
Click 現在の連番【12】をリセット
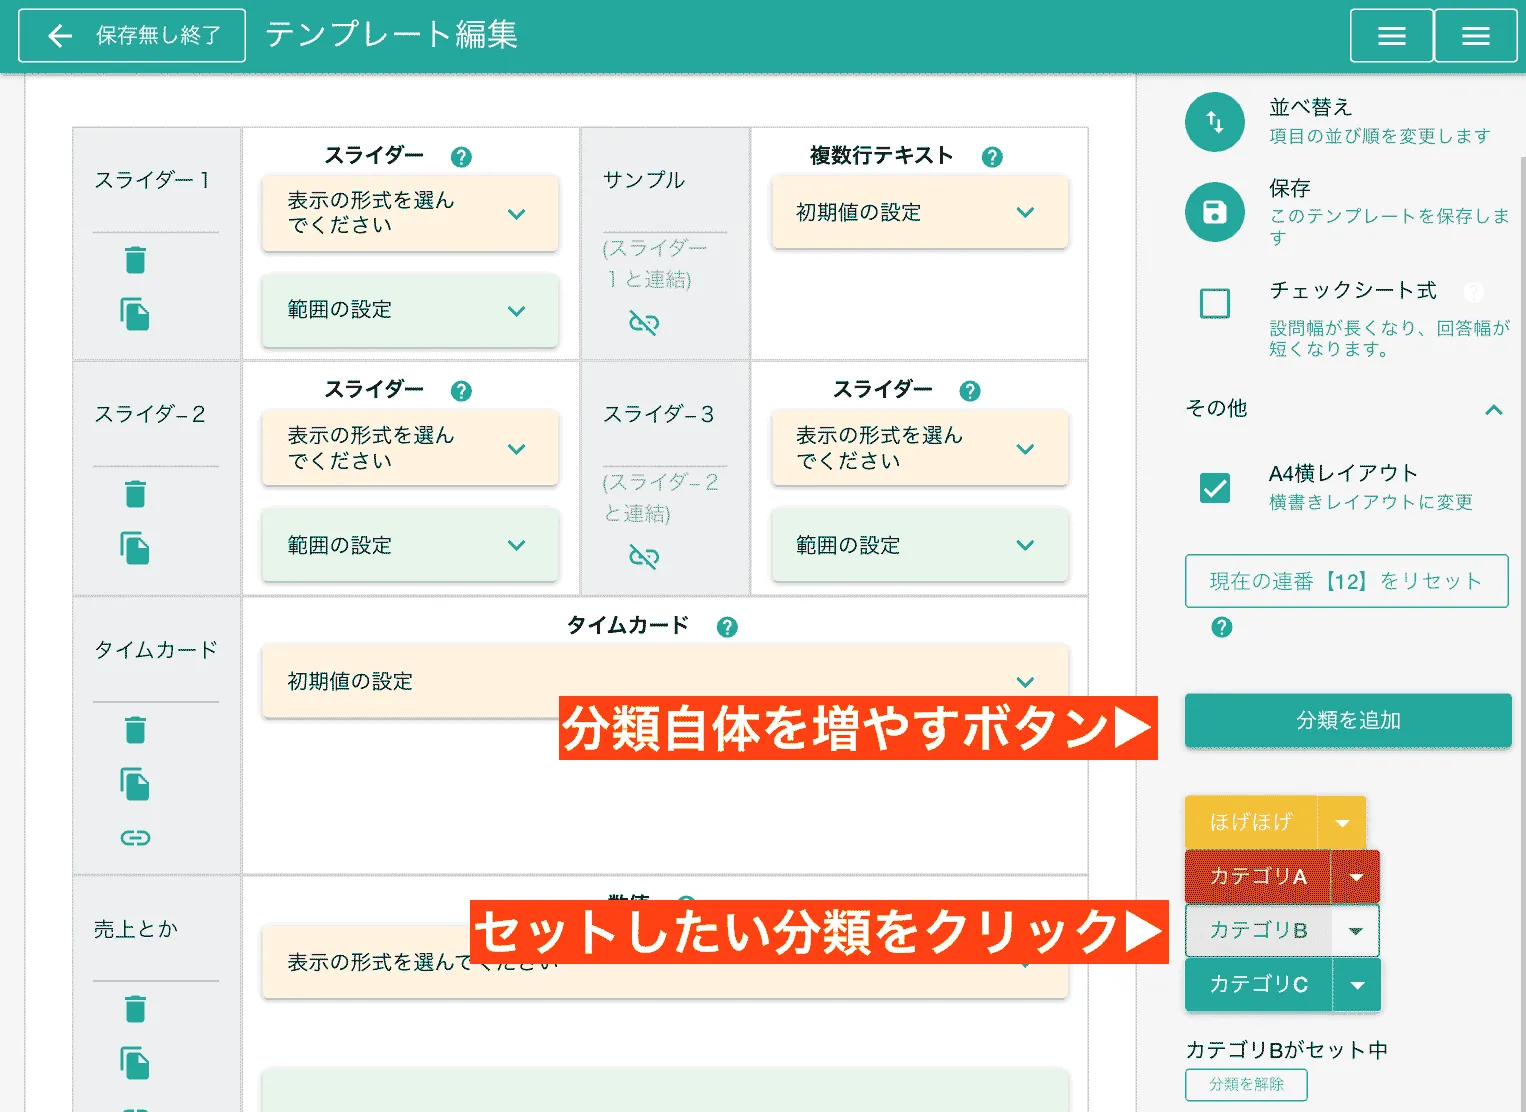coord(1347,581)
